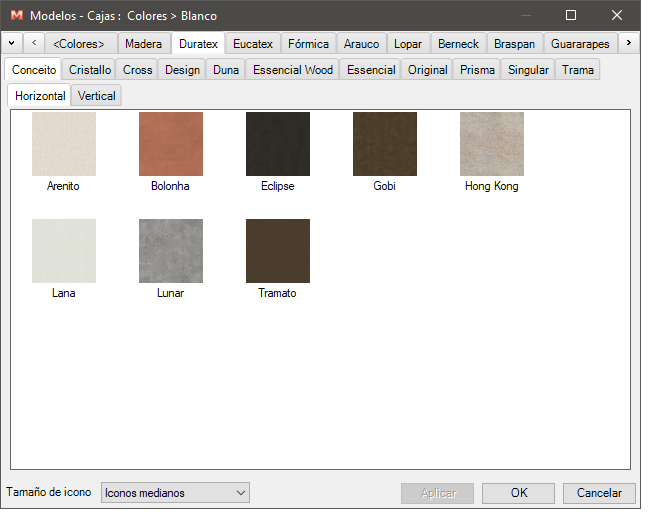Screen dimensions: 658x517
Task: Open the Cristallo collection tab
Action: coord(90,70)
